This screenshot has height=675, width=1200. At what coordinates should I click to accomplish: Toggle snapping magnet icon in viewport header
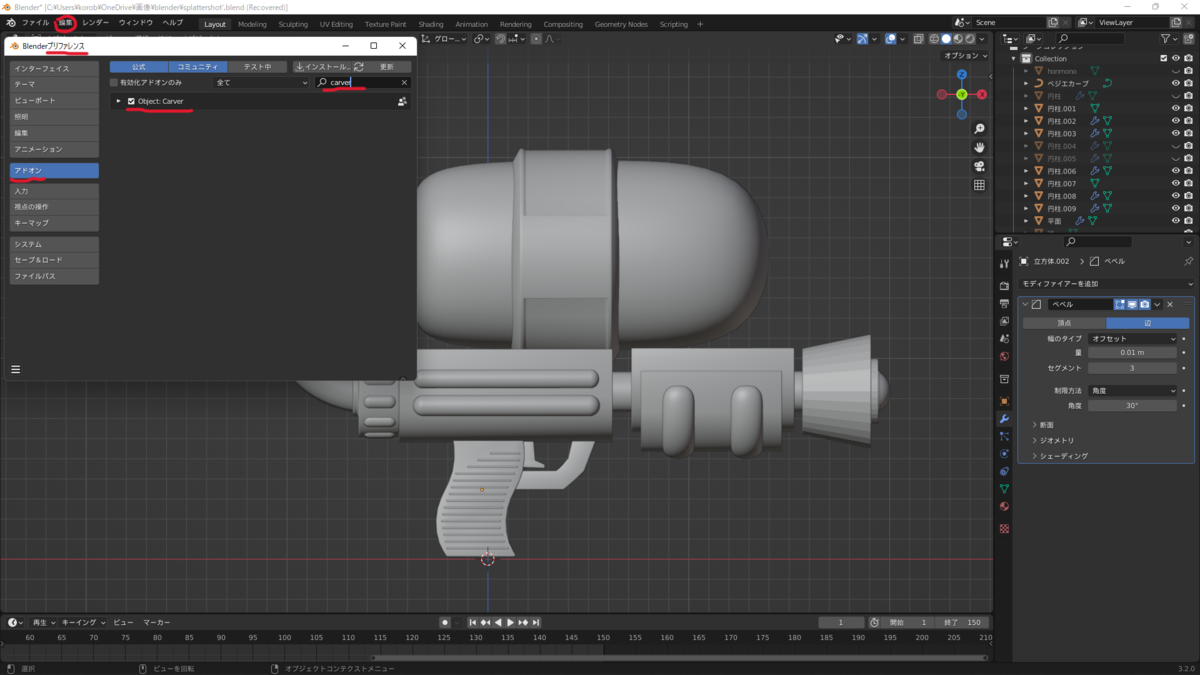click(x=499, y=39)
